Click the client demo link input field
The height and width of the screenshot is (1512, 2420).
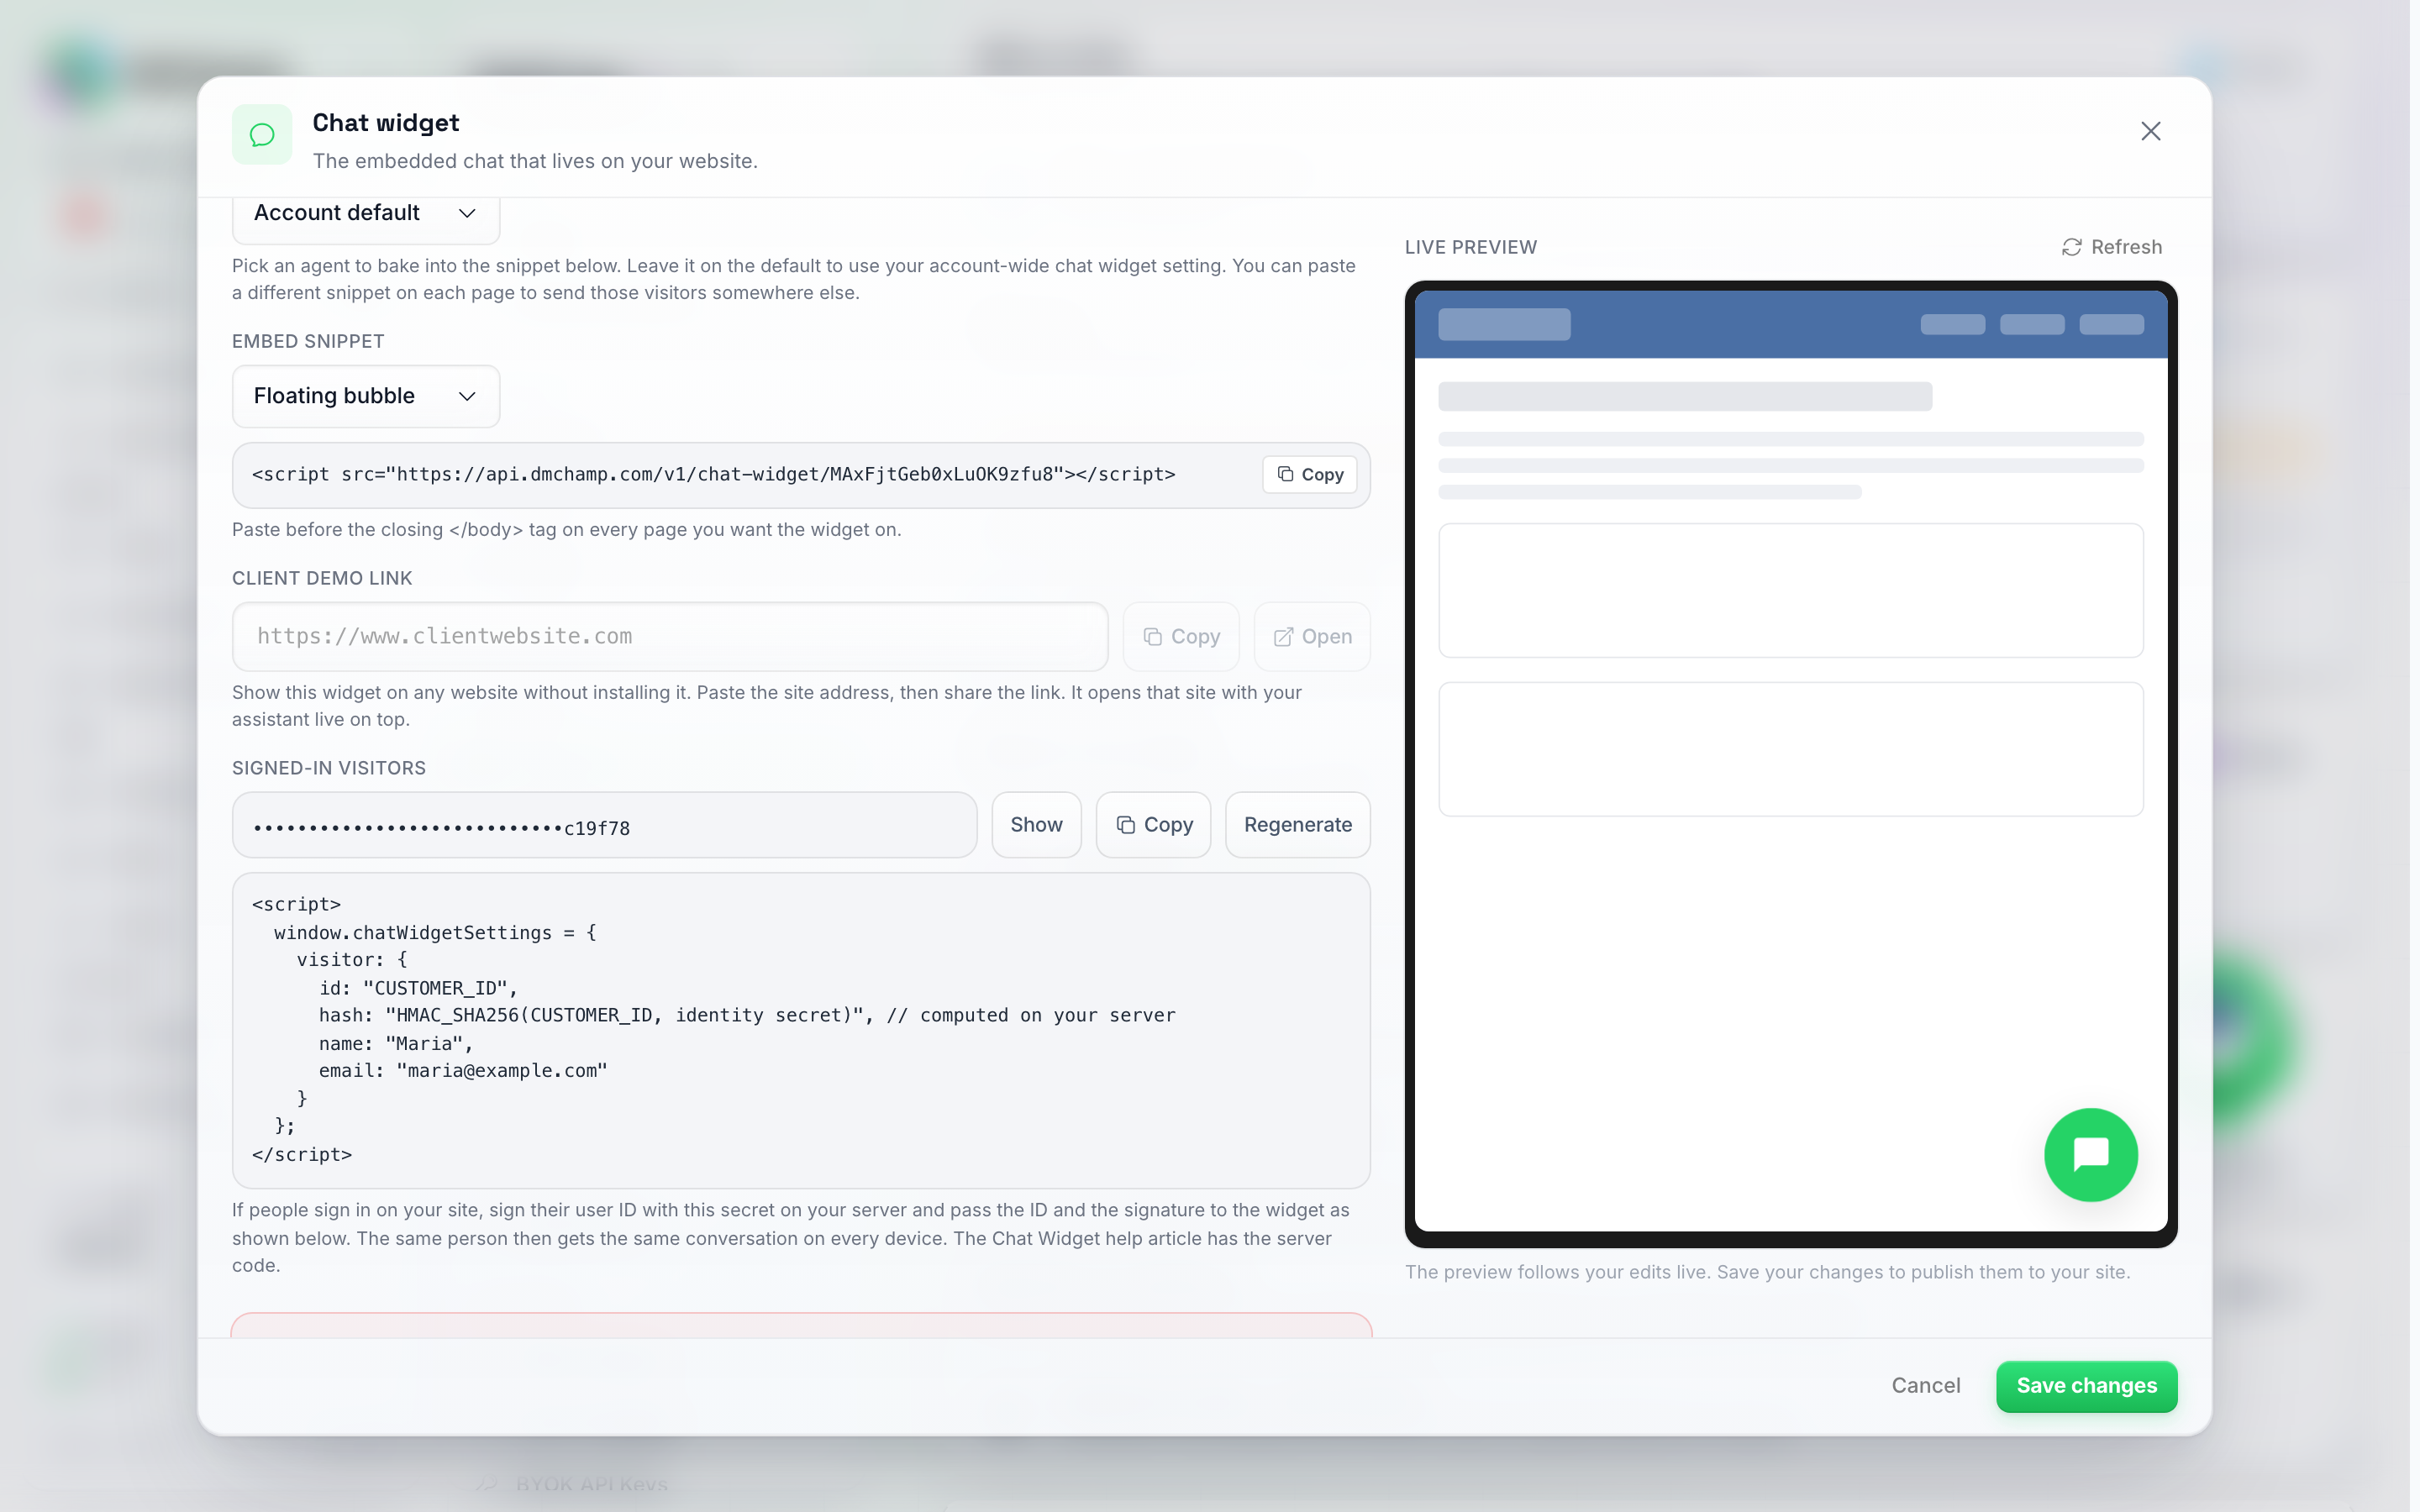point(670,636)
